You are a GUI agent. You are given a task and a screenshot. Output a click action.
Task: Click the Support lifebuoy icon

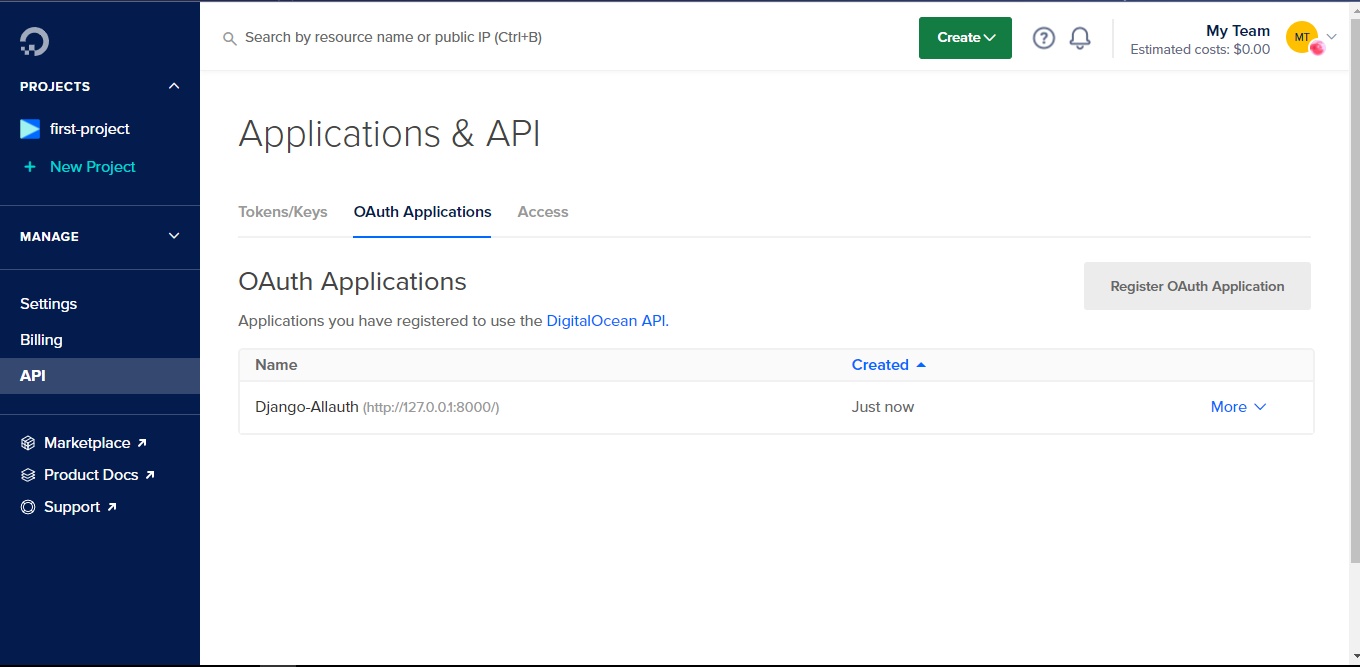28,507
